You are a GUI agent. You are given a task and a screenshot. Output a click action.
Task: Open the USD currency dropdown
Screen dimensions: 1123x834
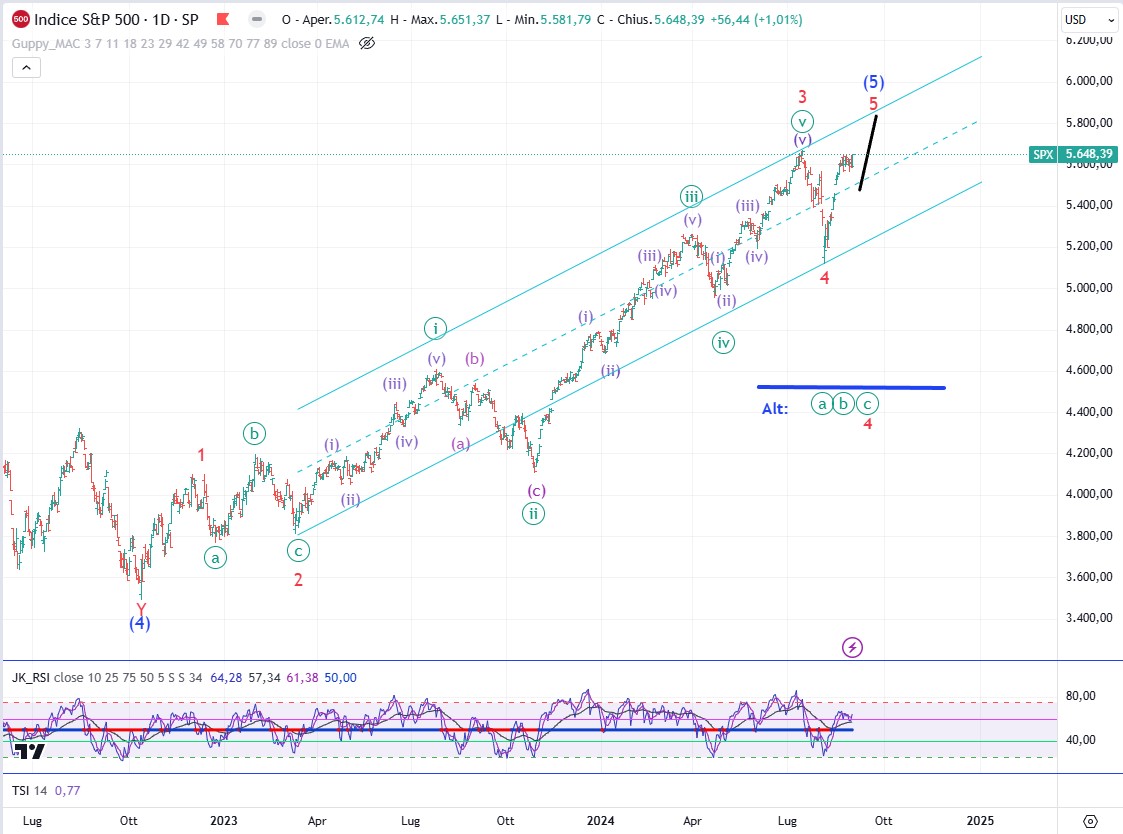click(x=1089, y=20)
